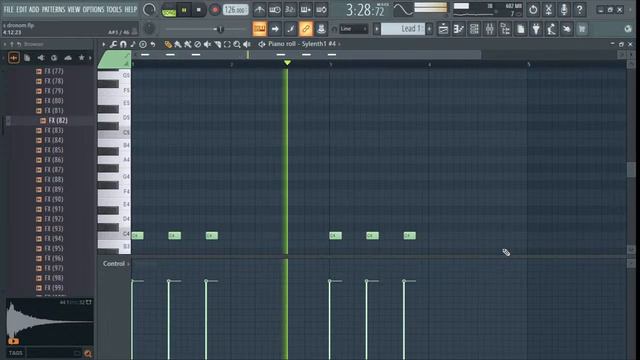Viewport: 640px width, 360px height.
Task: Open the TOOLS menu
Action: [114, 9]
